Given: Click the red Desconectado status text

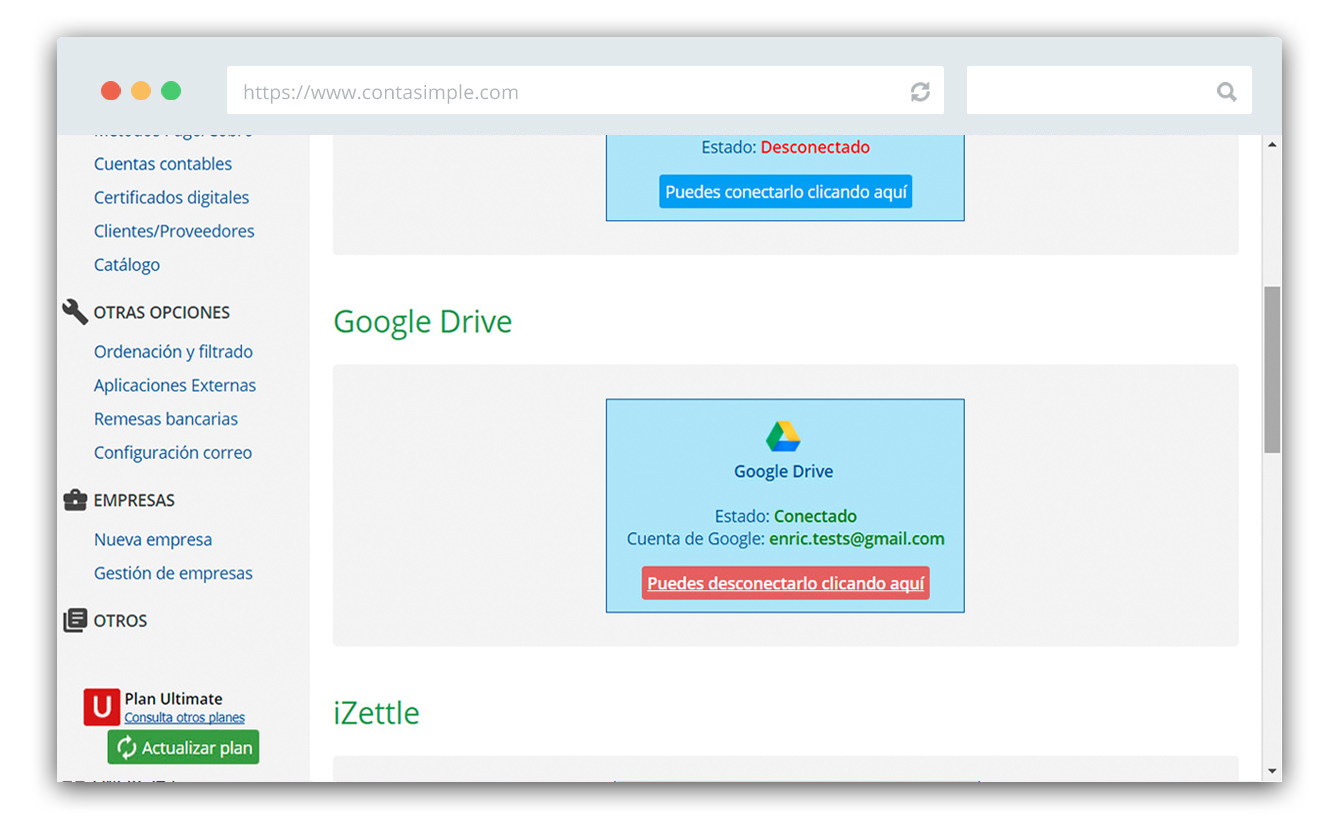Looking at the screenshot, I should click(x=815, y=147).
